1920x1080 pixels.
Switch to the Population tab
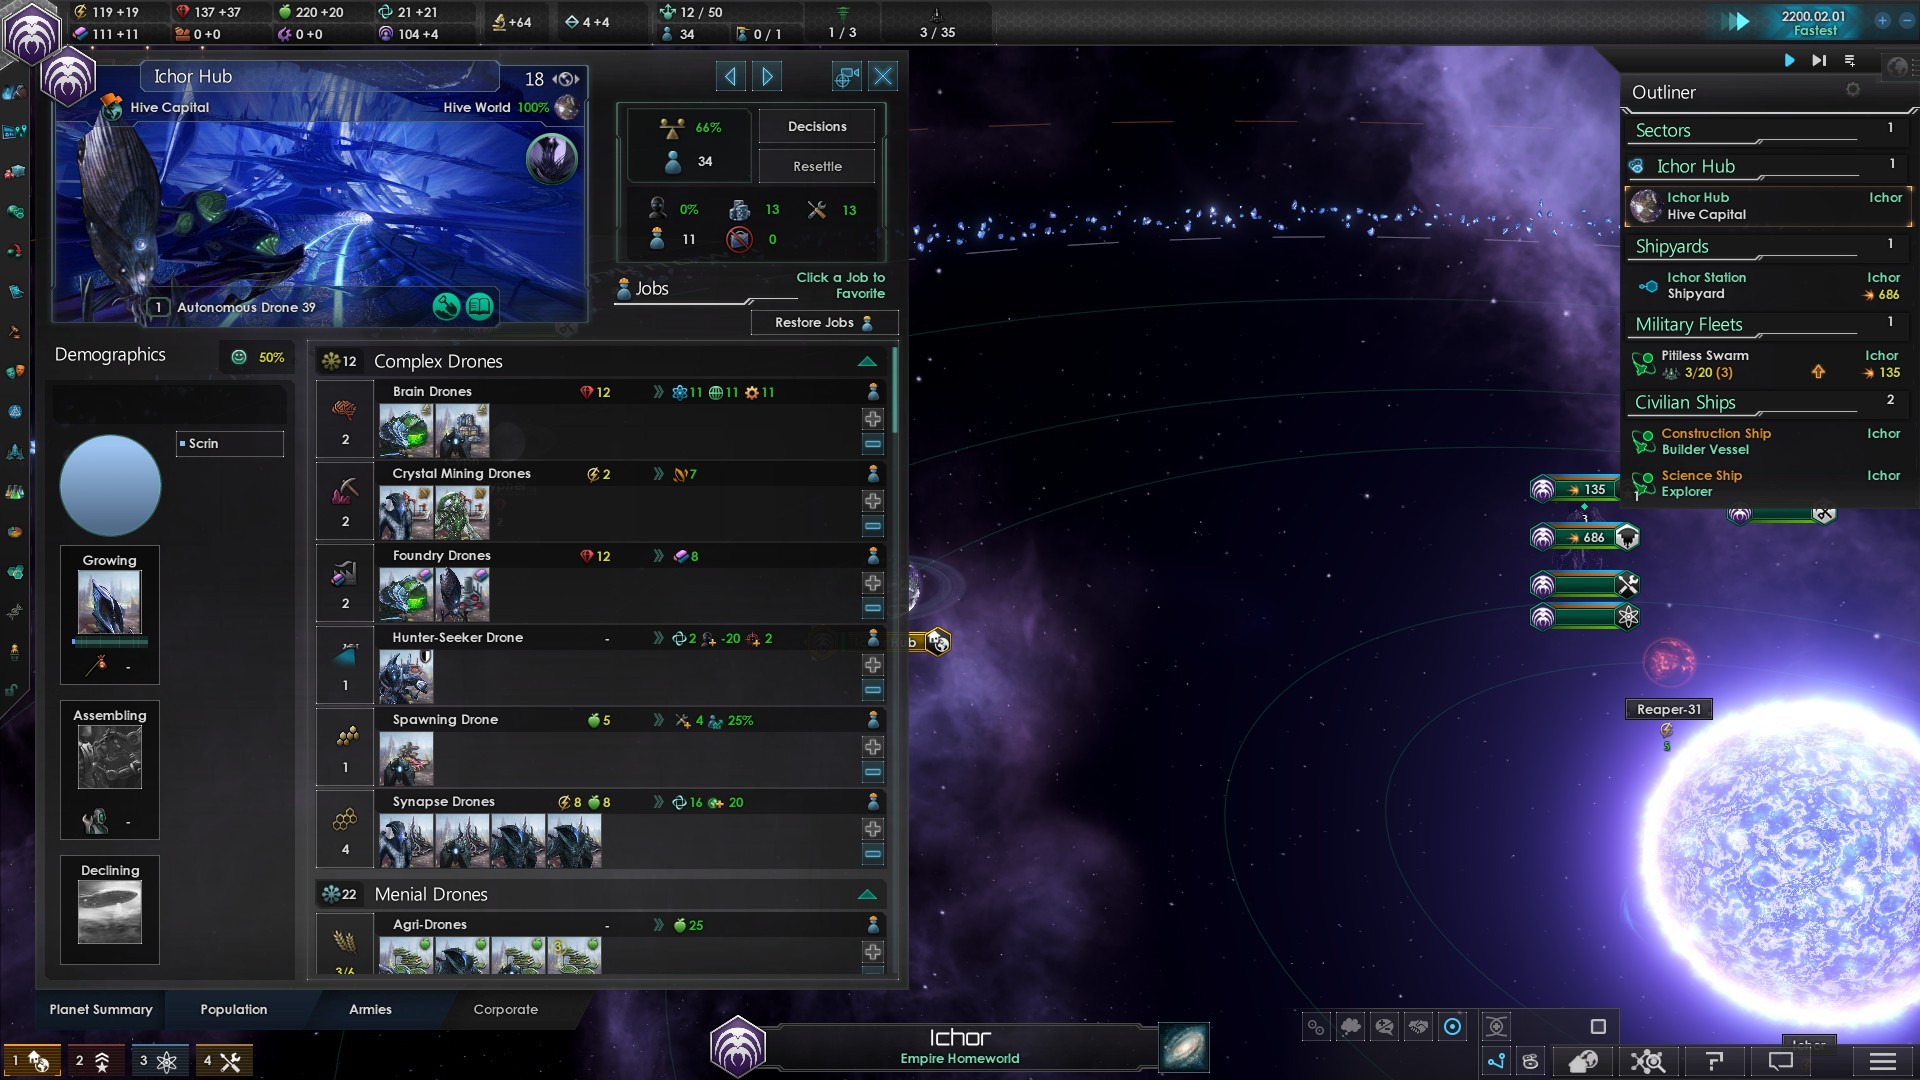(233, 1010)
